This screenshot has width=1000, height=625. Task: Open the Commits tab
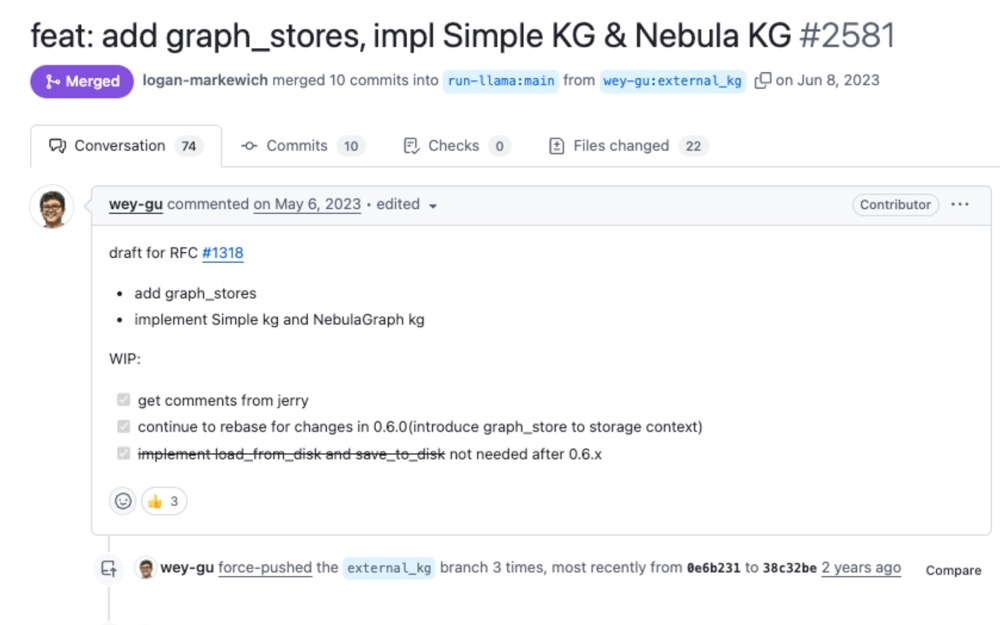[303, 146]
